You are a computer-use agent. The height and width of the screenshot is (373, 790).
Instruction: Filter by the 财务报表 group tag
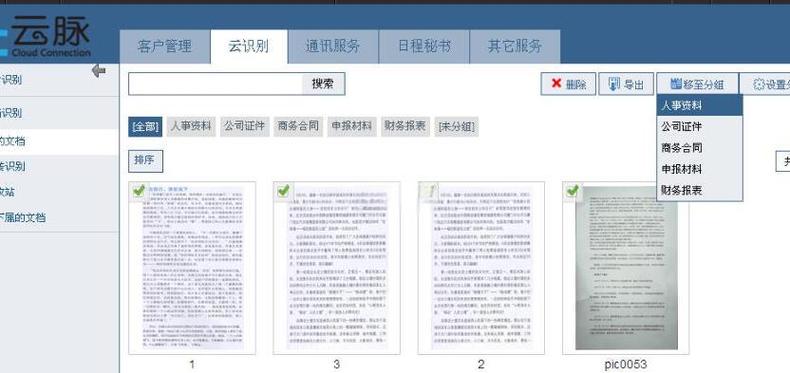[406, 127]
